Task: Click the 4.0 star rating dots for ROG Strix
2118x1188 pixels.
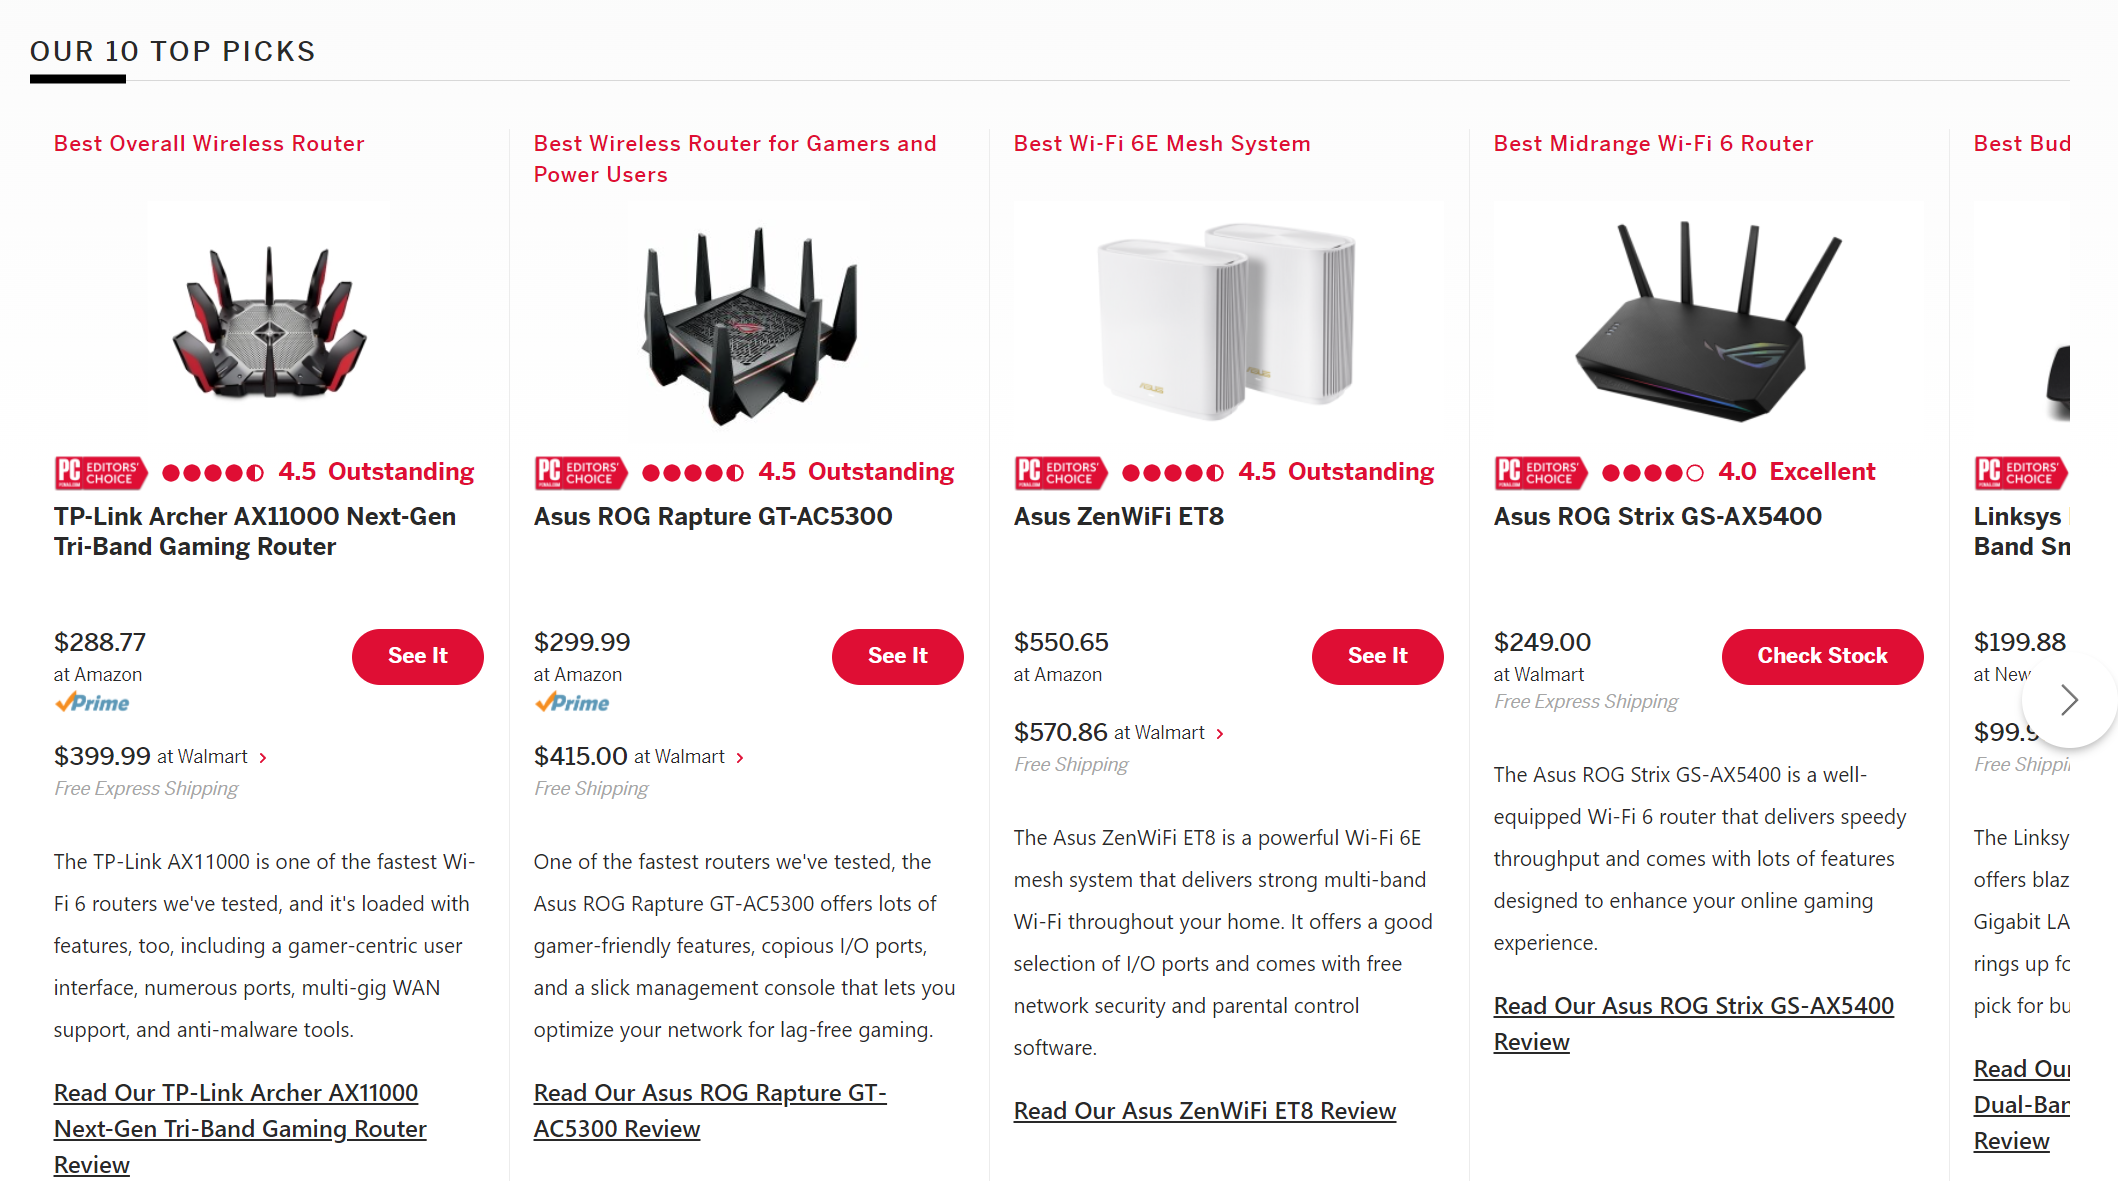Action: click(1652, 472)
